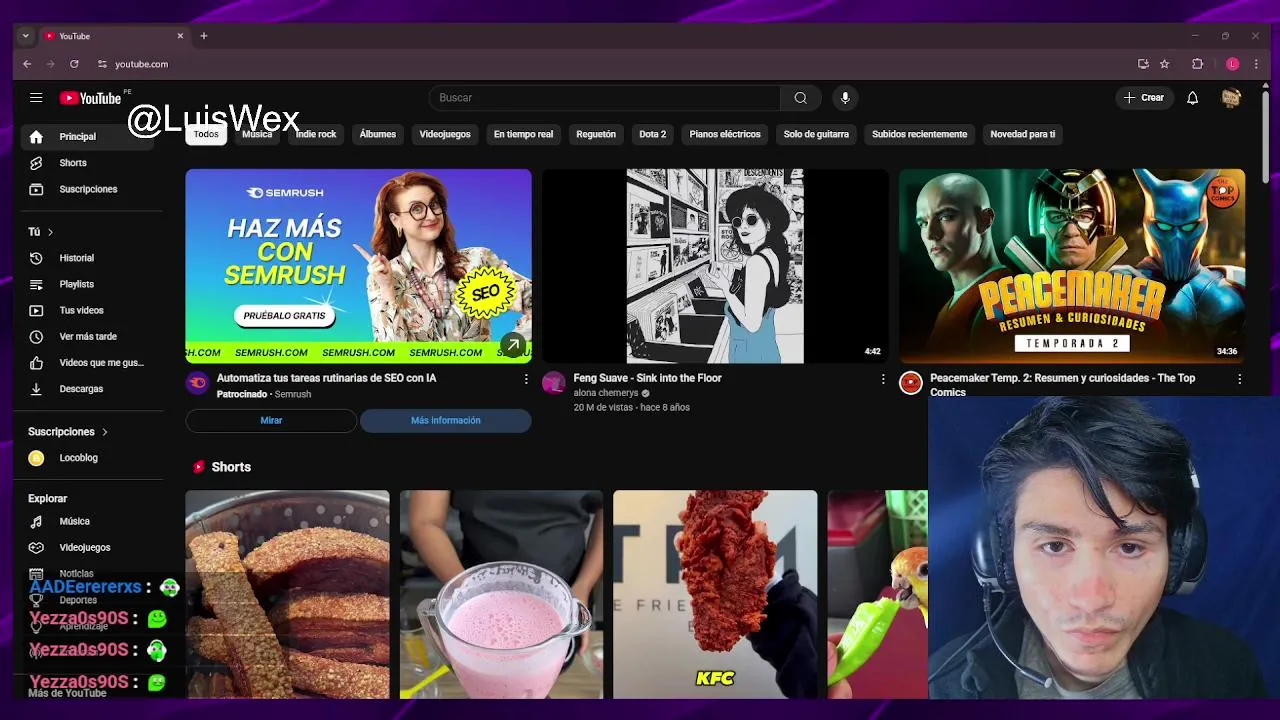This screenshot has height=720, width=1280.
Task: Open more options for Peacemaker video
Action: (x=1239, y=379)
